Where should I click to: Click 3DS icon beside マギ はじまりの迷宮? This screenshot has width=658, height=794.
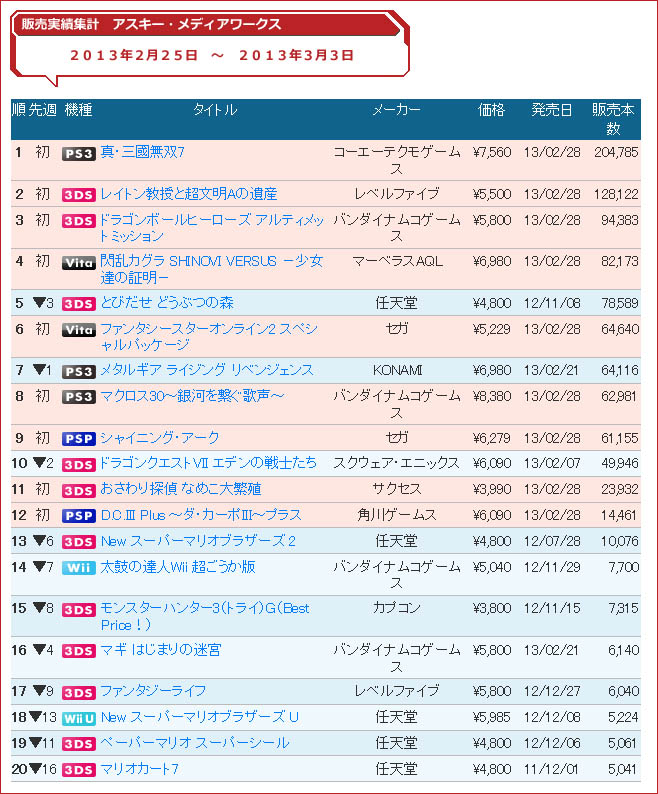[79, 651]
